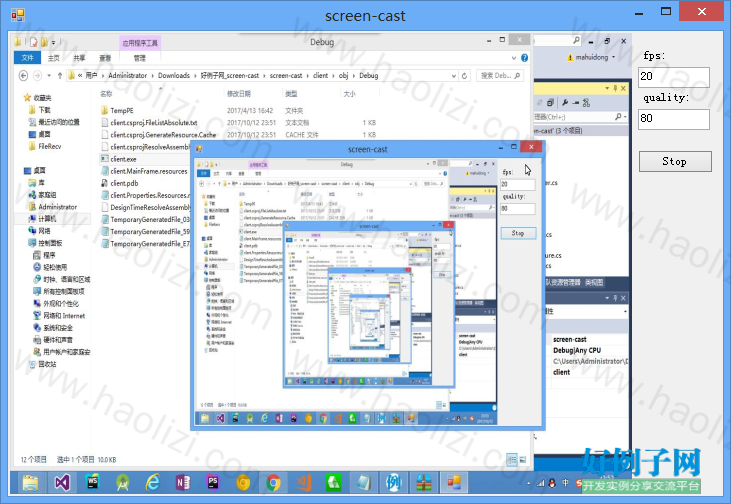This screenshot has width=731, height=504.
Task: Open the Explorer help question-mark icon
Action: (x=524, y=58)
